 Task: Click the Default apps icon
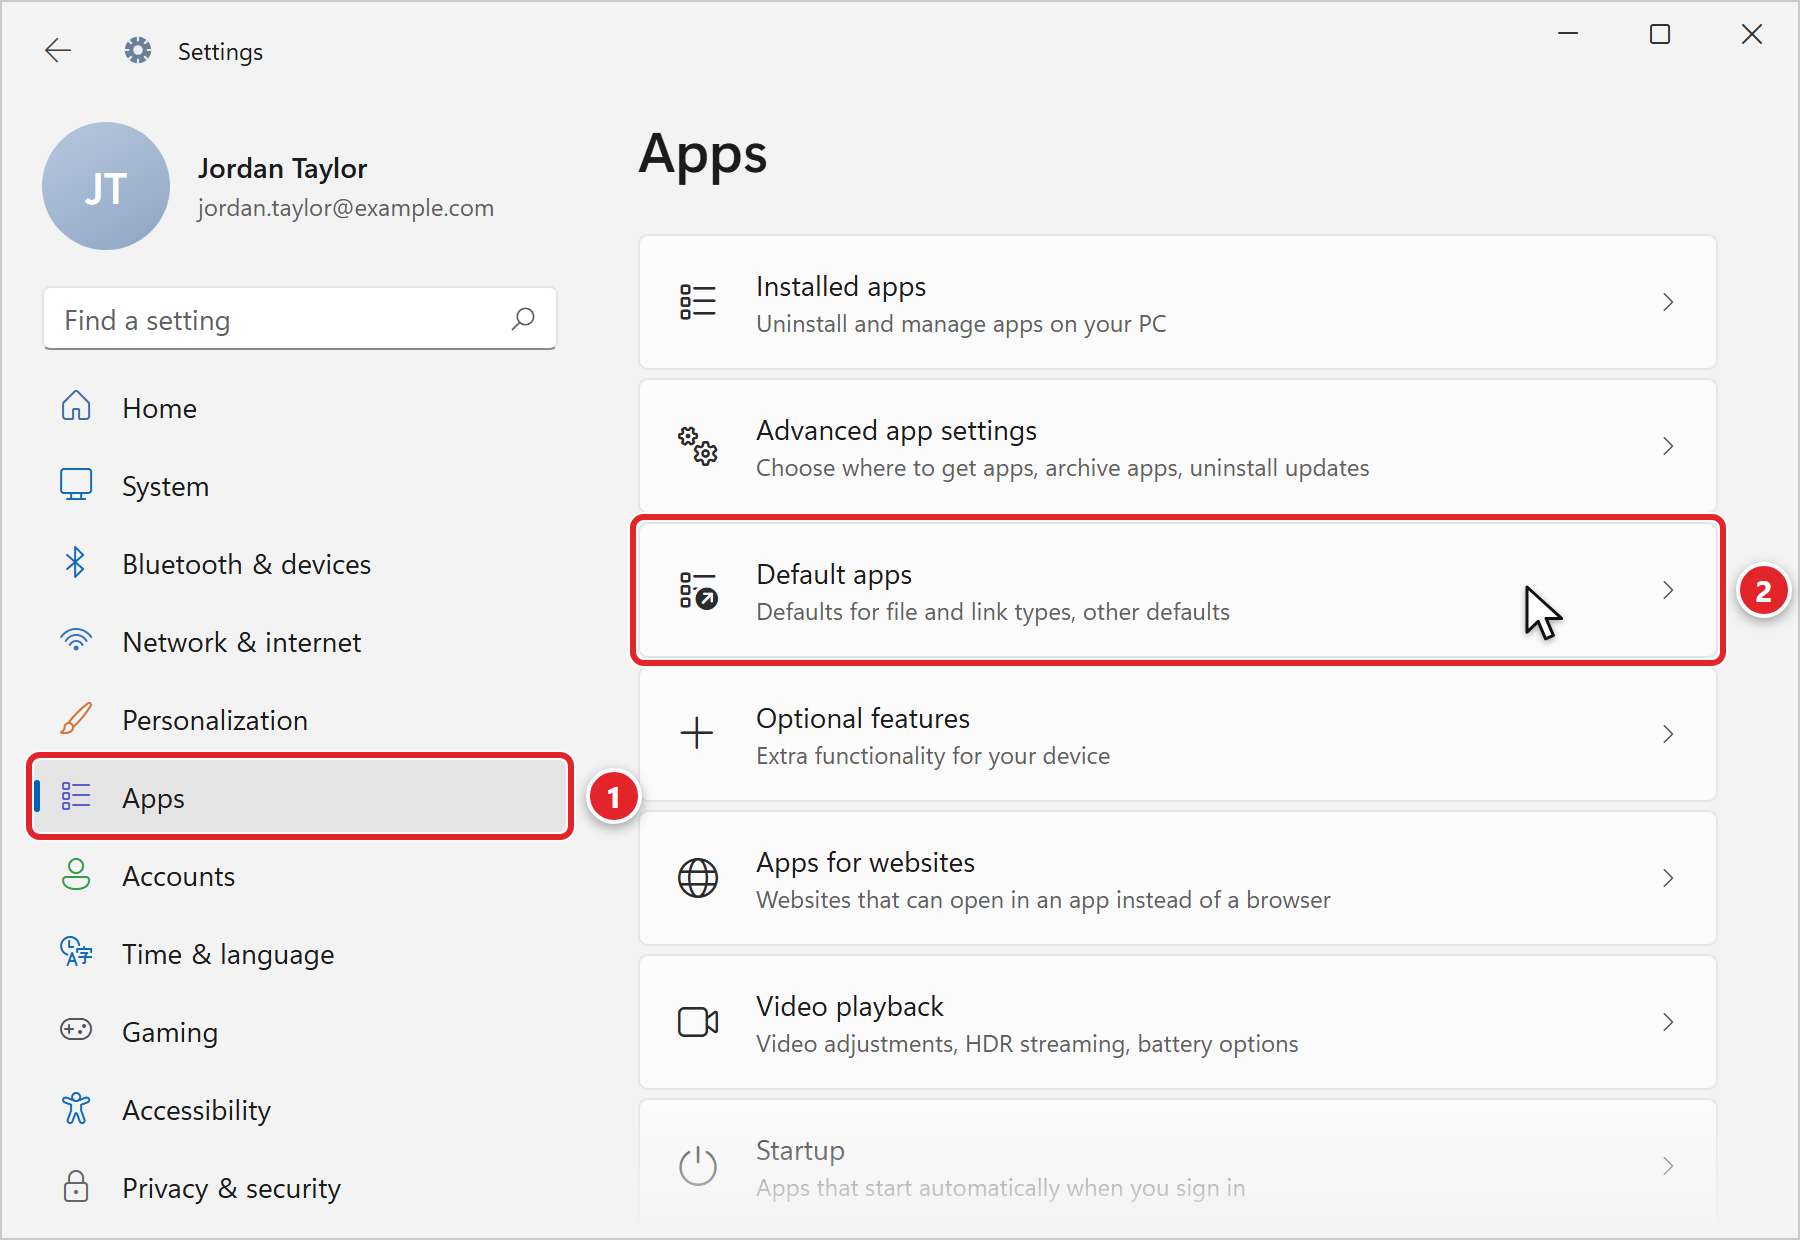698,590
